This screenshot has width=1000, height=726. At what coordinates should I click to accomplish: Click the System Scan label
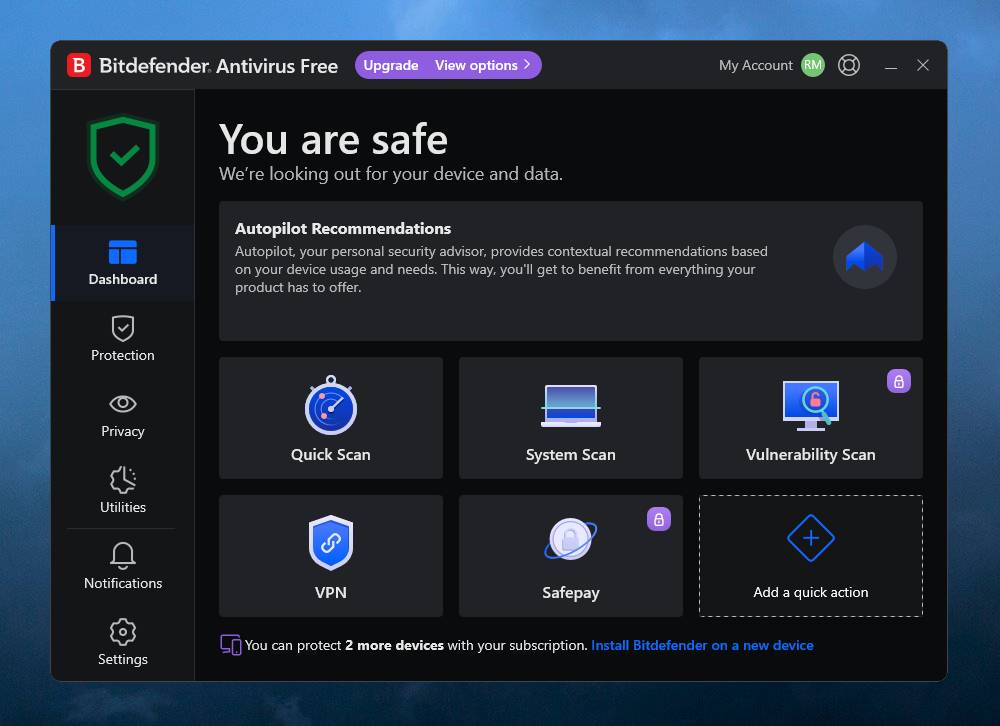click(571, 454)
